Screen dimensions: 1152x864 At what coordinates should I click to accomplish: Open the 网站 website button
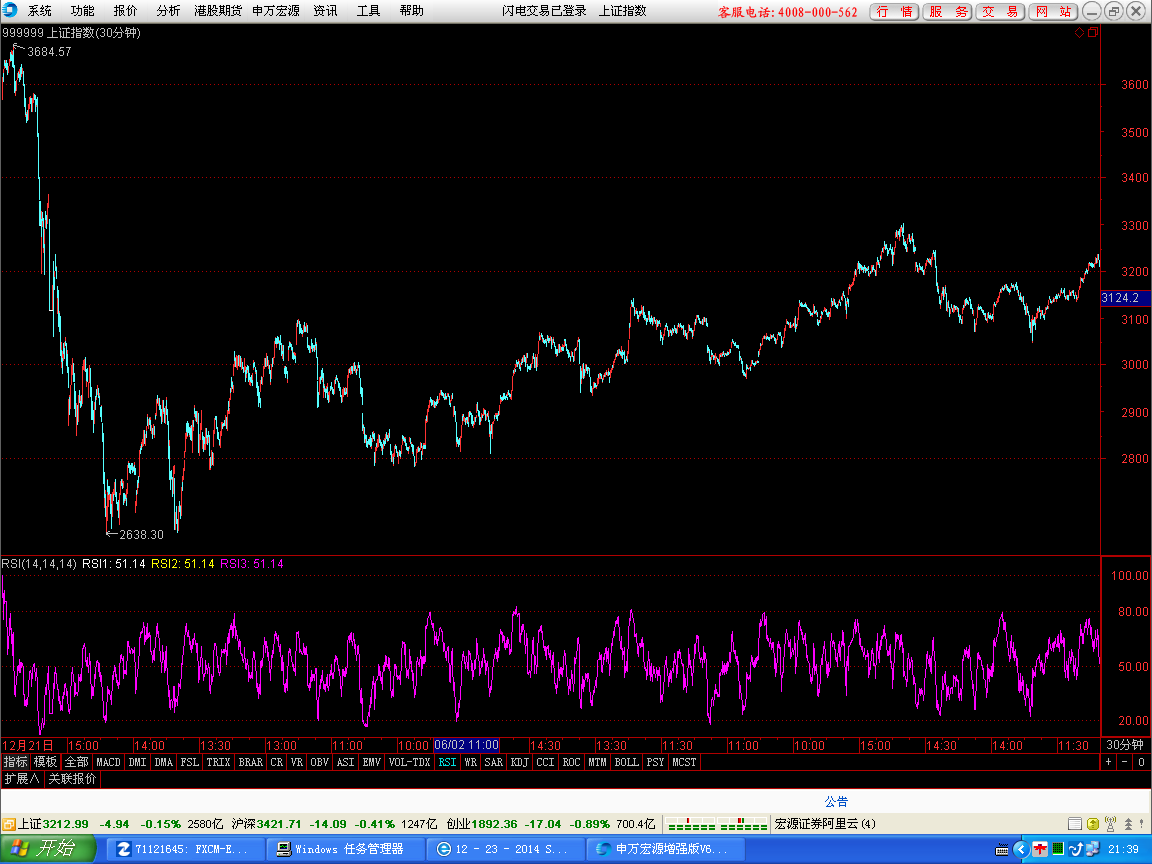[1054, 11]
